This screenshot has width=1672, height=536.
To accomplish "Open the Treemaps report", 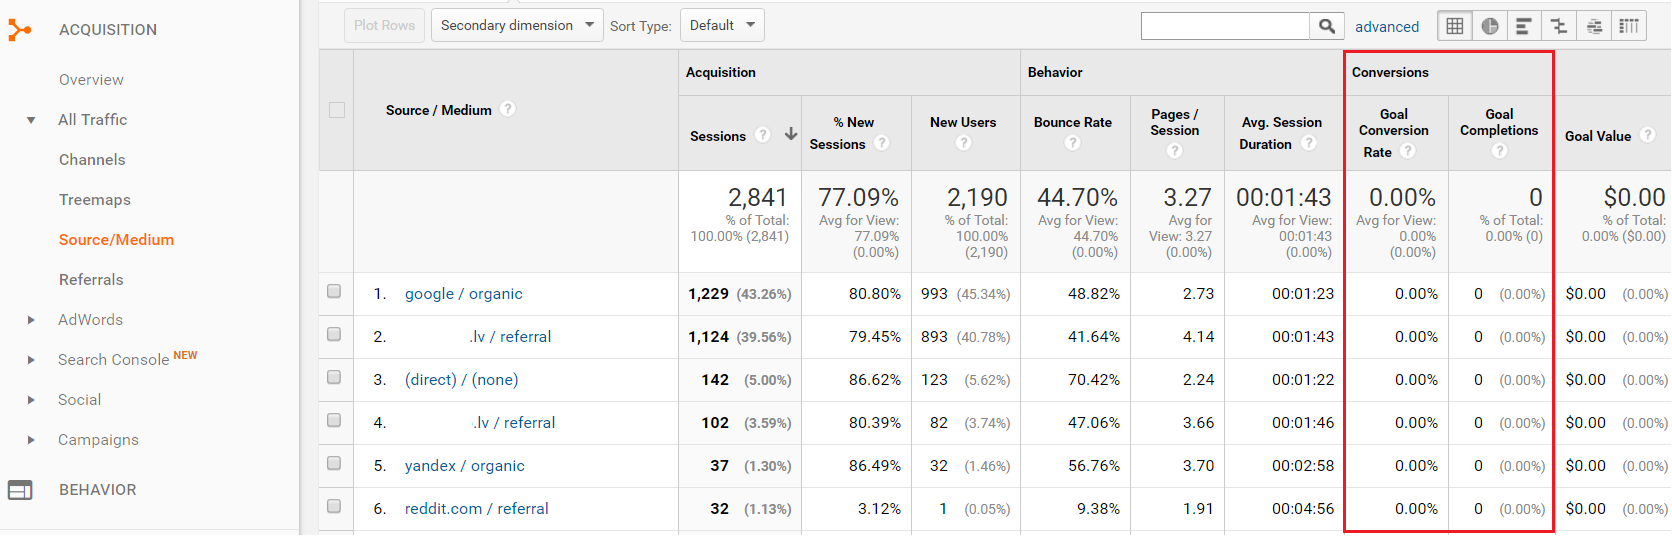I will point(95,200).
